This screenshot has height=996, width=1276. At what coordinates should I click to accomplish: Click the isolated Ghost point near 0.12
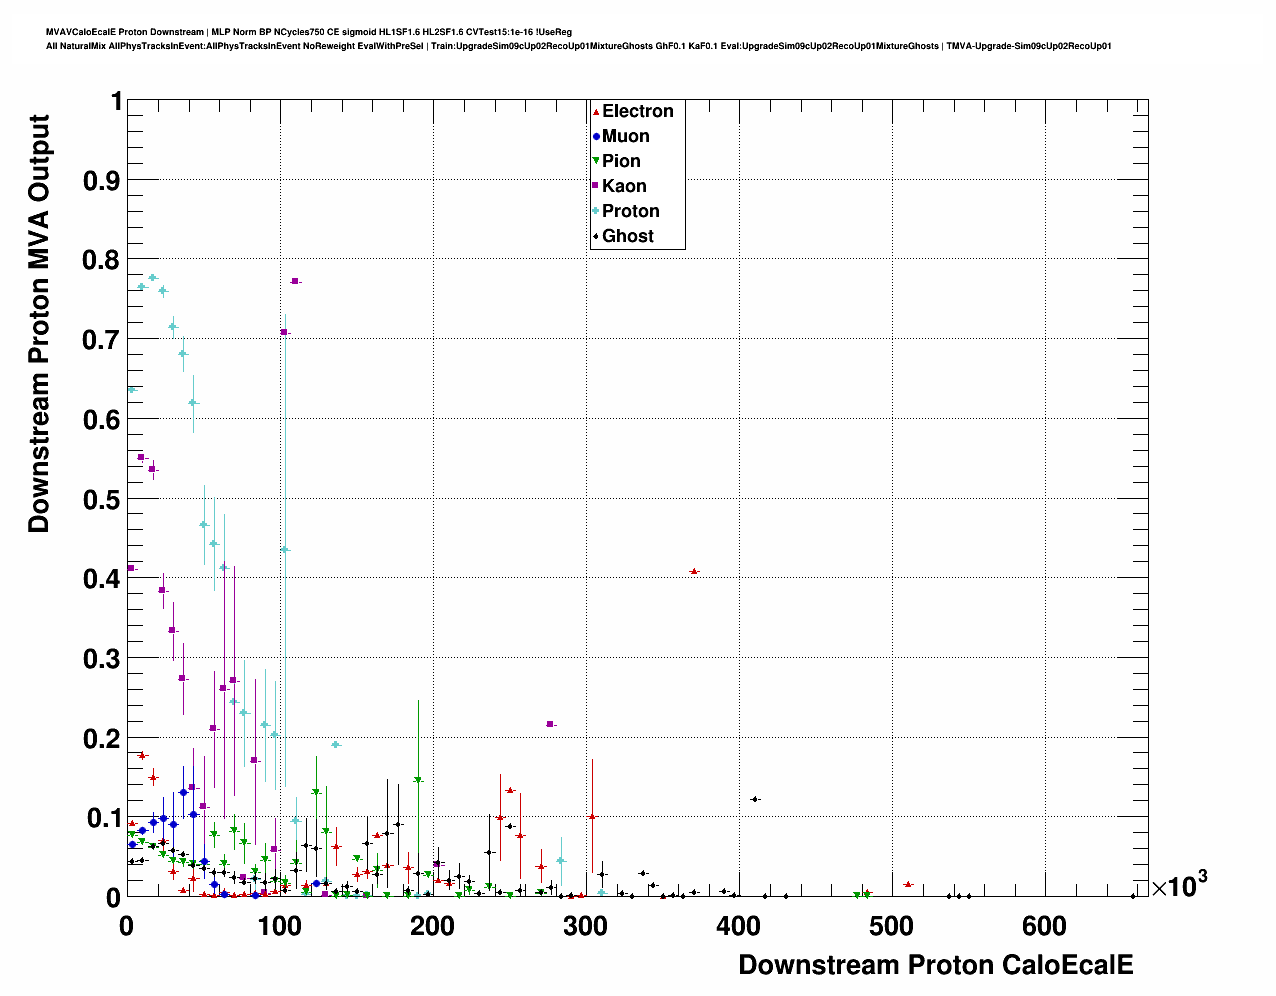(755, 799)
